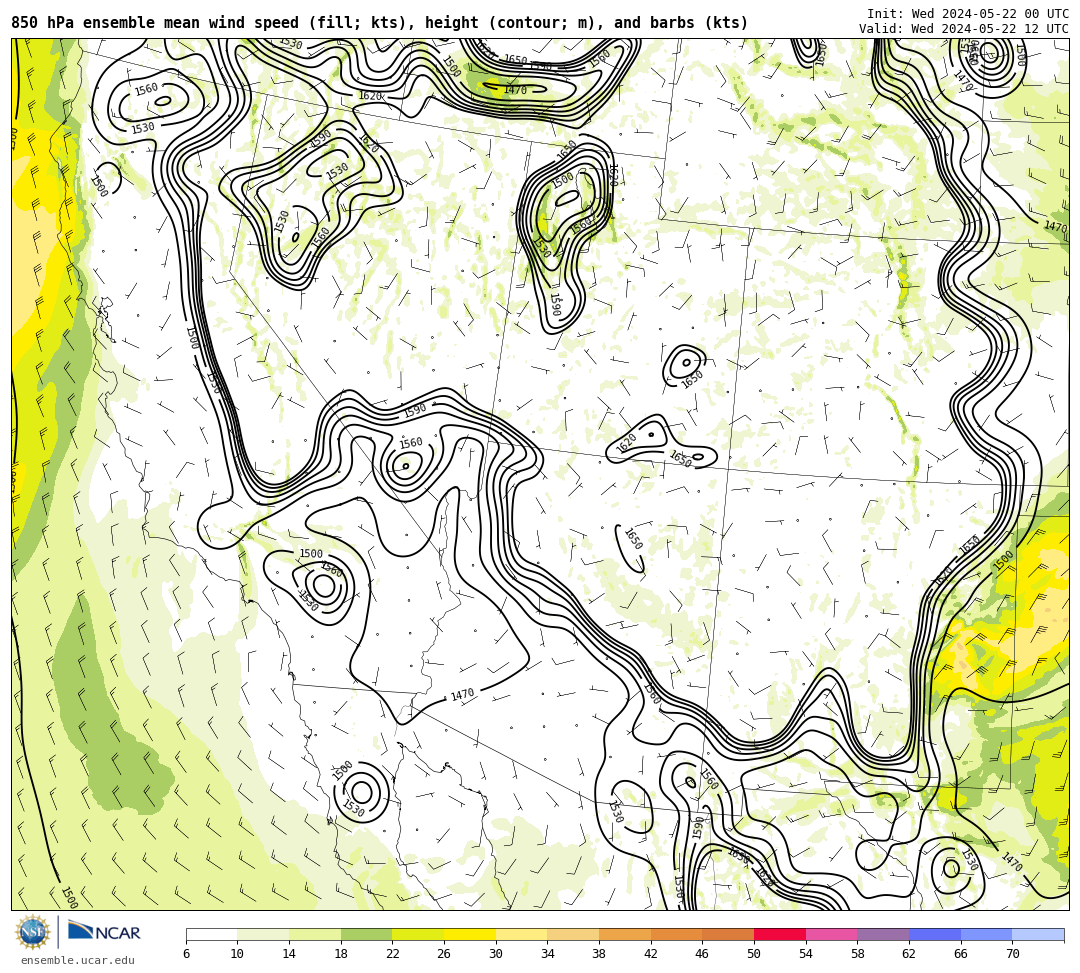
Task: Pick the palest blue swatch above 70 kts
Action: tap(1038, 934)
